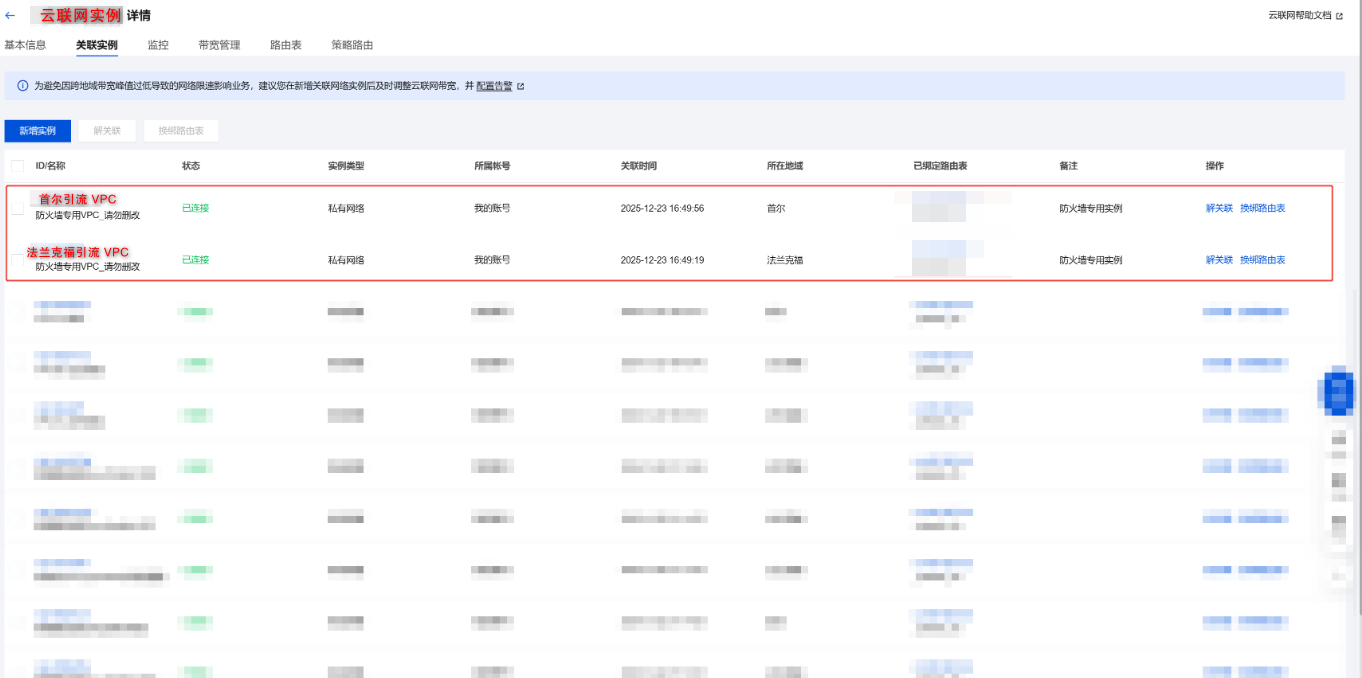Click 换绑路由表 in the 首尔 row
This screenshot has width=1362, height=678.
1262,208
